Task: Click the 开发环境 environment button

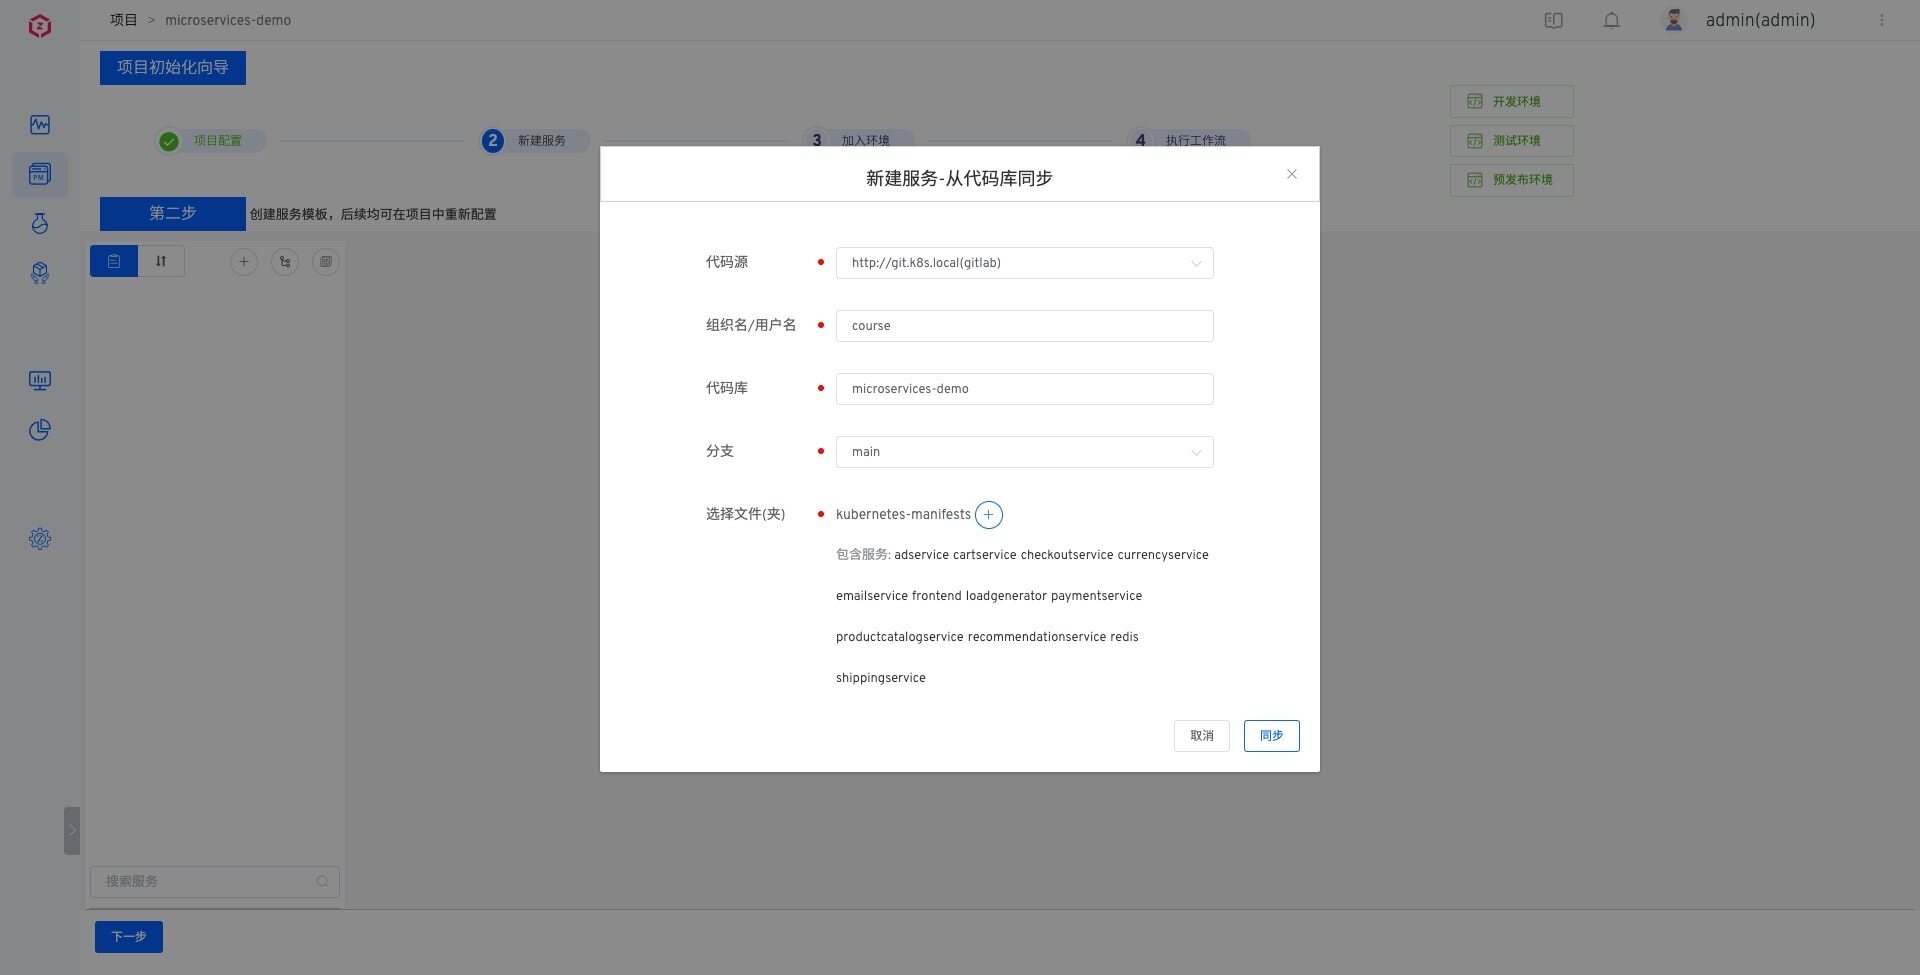Action: (x=1511, y=101)
